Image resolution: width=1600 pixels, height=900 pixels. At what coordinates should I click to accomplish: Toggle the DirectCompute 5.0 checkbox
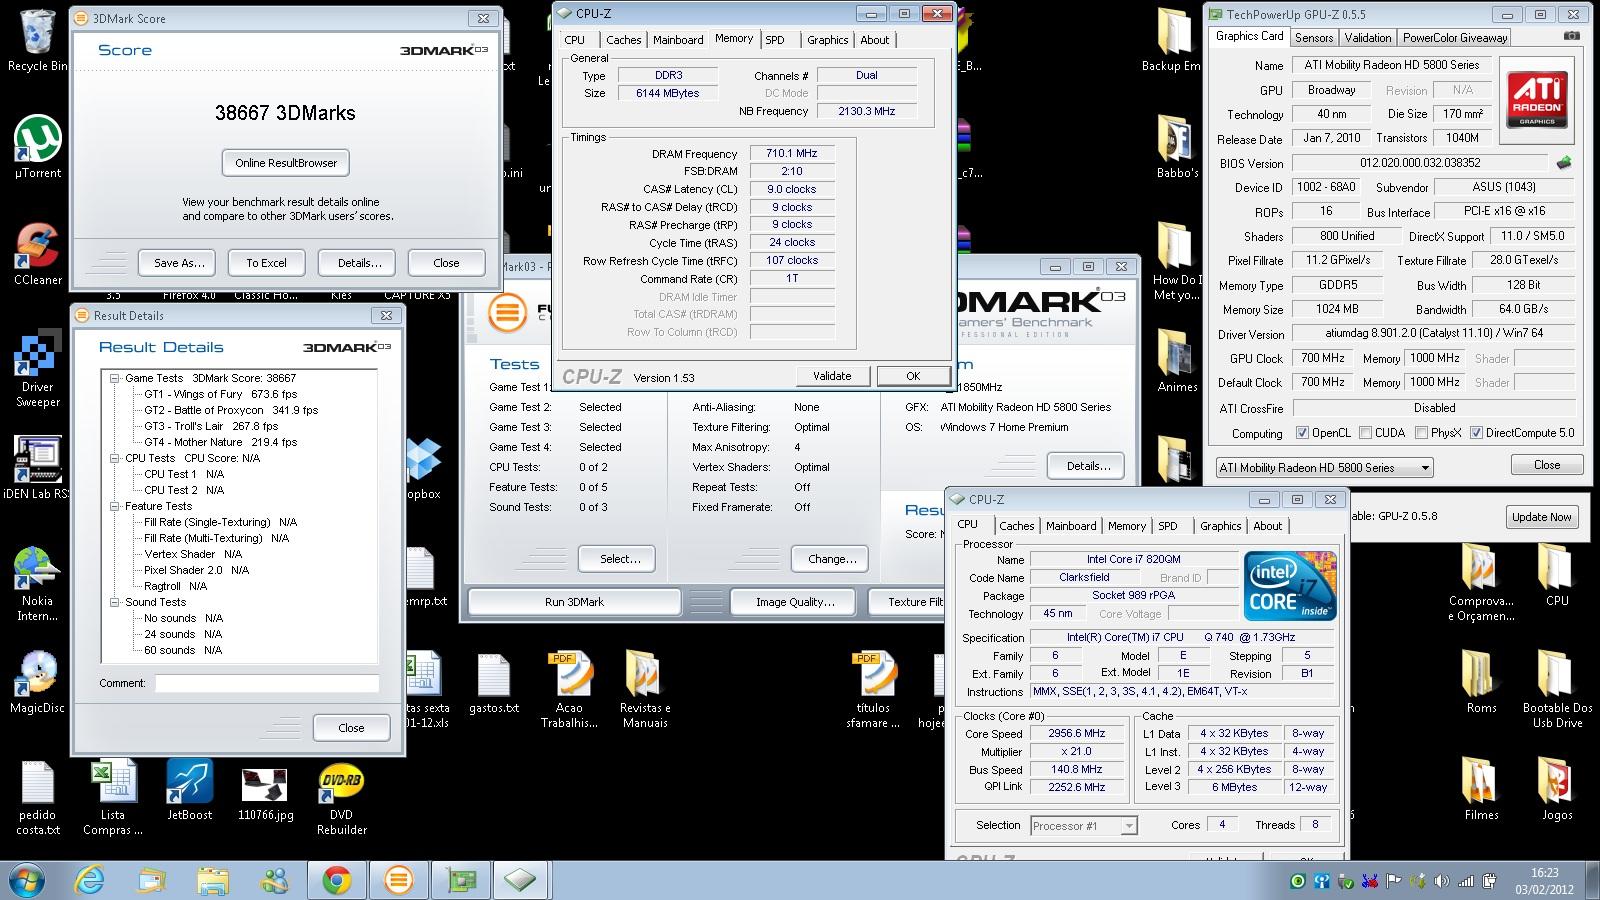(x=1476, y=433)
